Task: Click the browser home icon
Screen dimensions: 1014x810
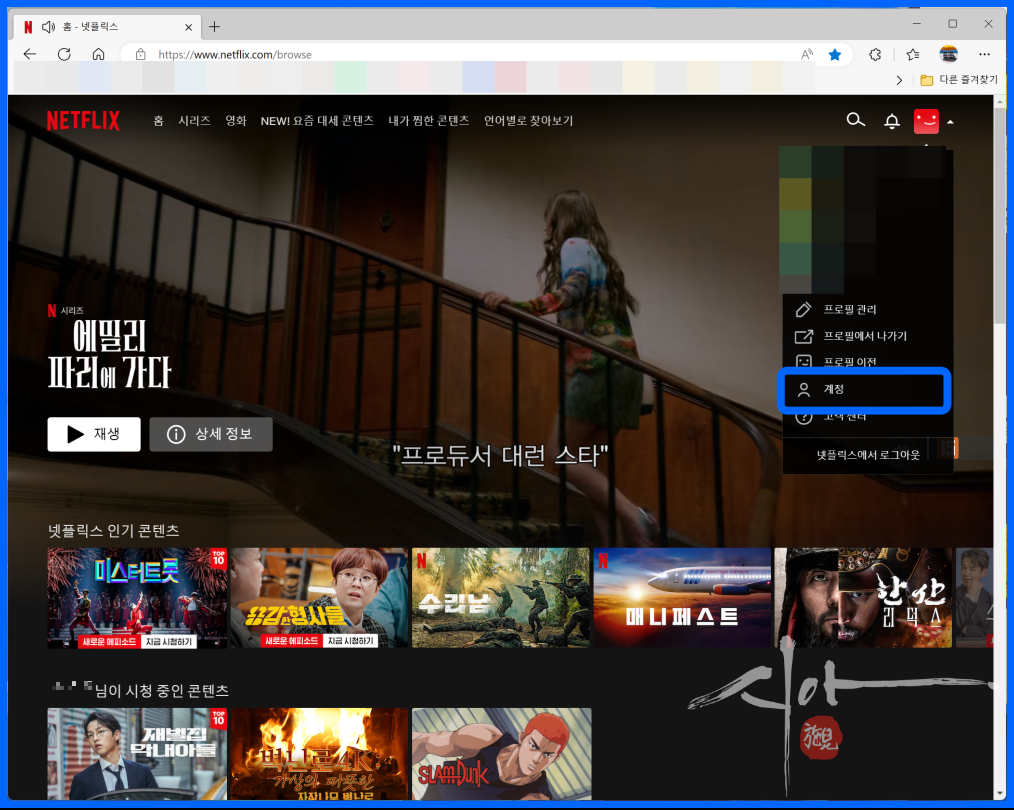Action: (x=98, y=54)
